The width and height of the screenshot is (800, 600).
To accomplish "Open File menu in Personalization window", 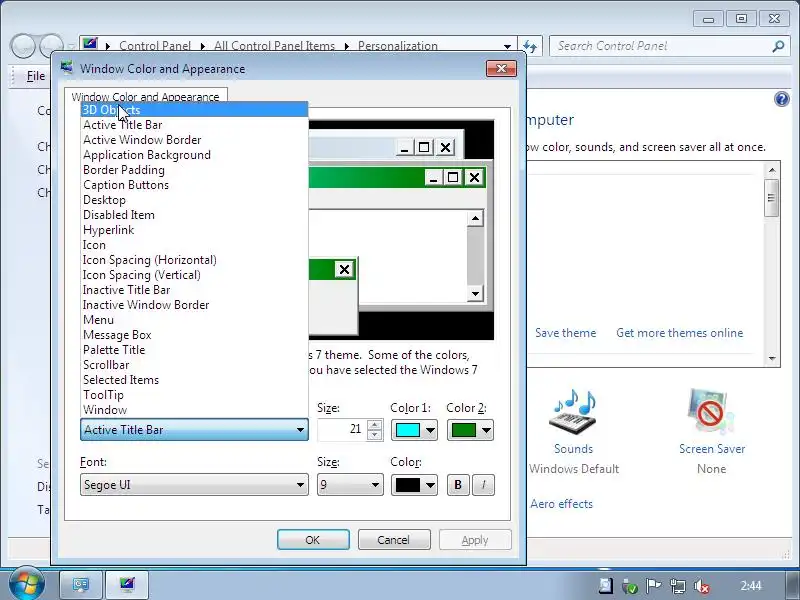I will click(x=35, y=76).
